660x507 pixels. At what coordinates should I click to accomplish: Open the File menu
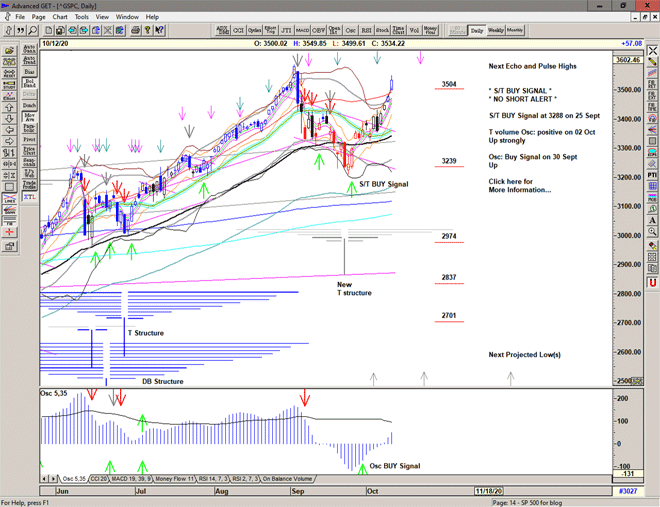tap(19, 17)
